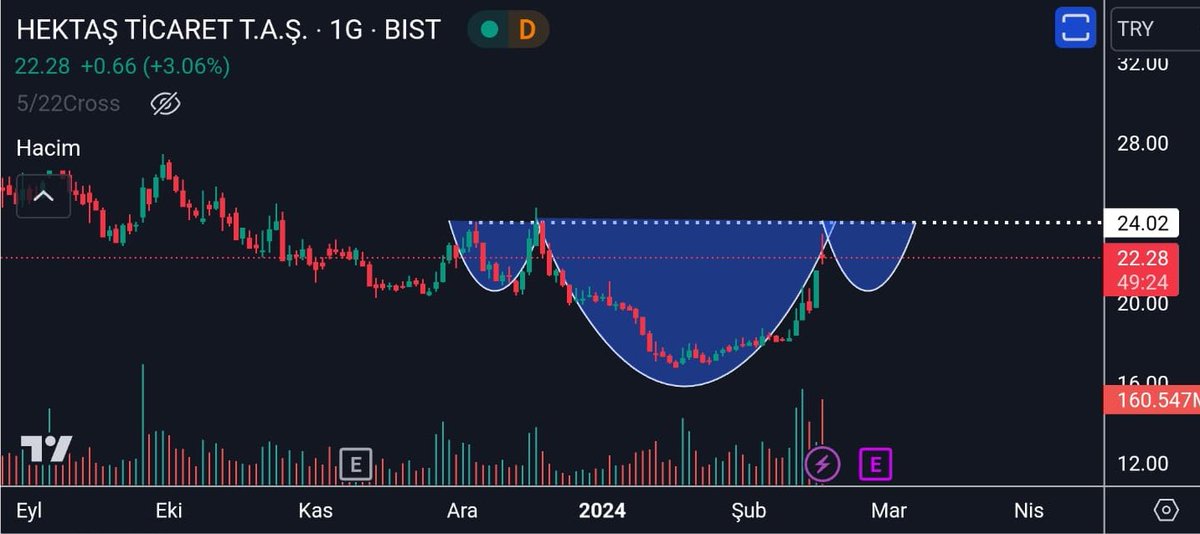
Task: Click the 28.00 price axis value
Action: coord(1142,143)
